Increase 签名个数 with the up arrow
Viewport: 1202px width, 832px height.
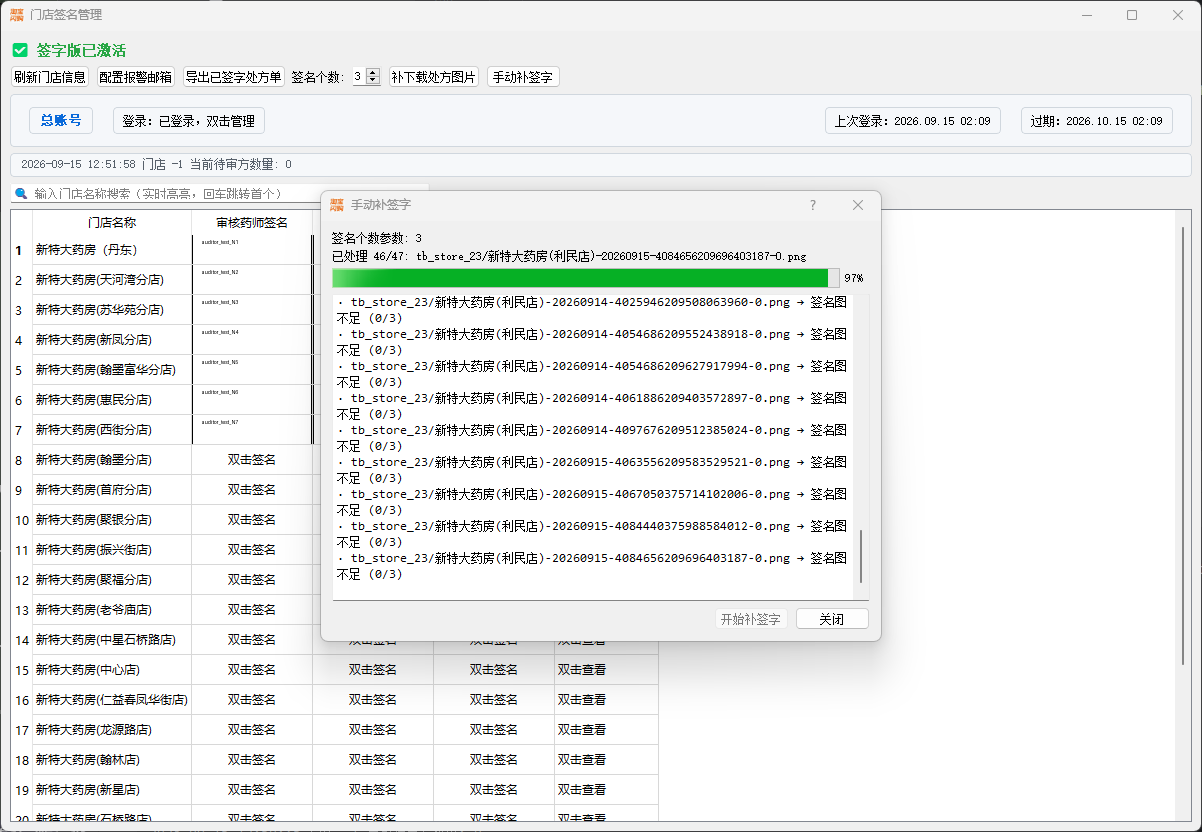click(373, 73)
